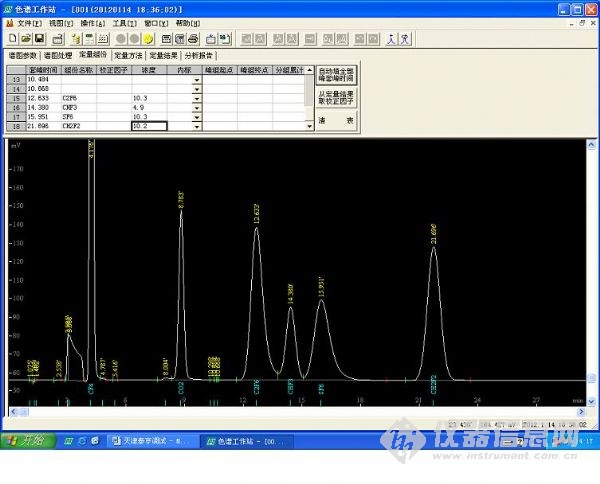Select row header 16 in the table
Screen dimensions: 600x484
[16, 108]
